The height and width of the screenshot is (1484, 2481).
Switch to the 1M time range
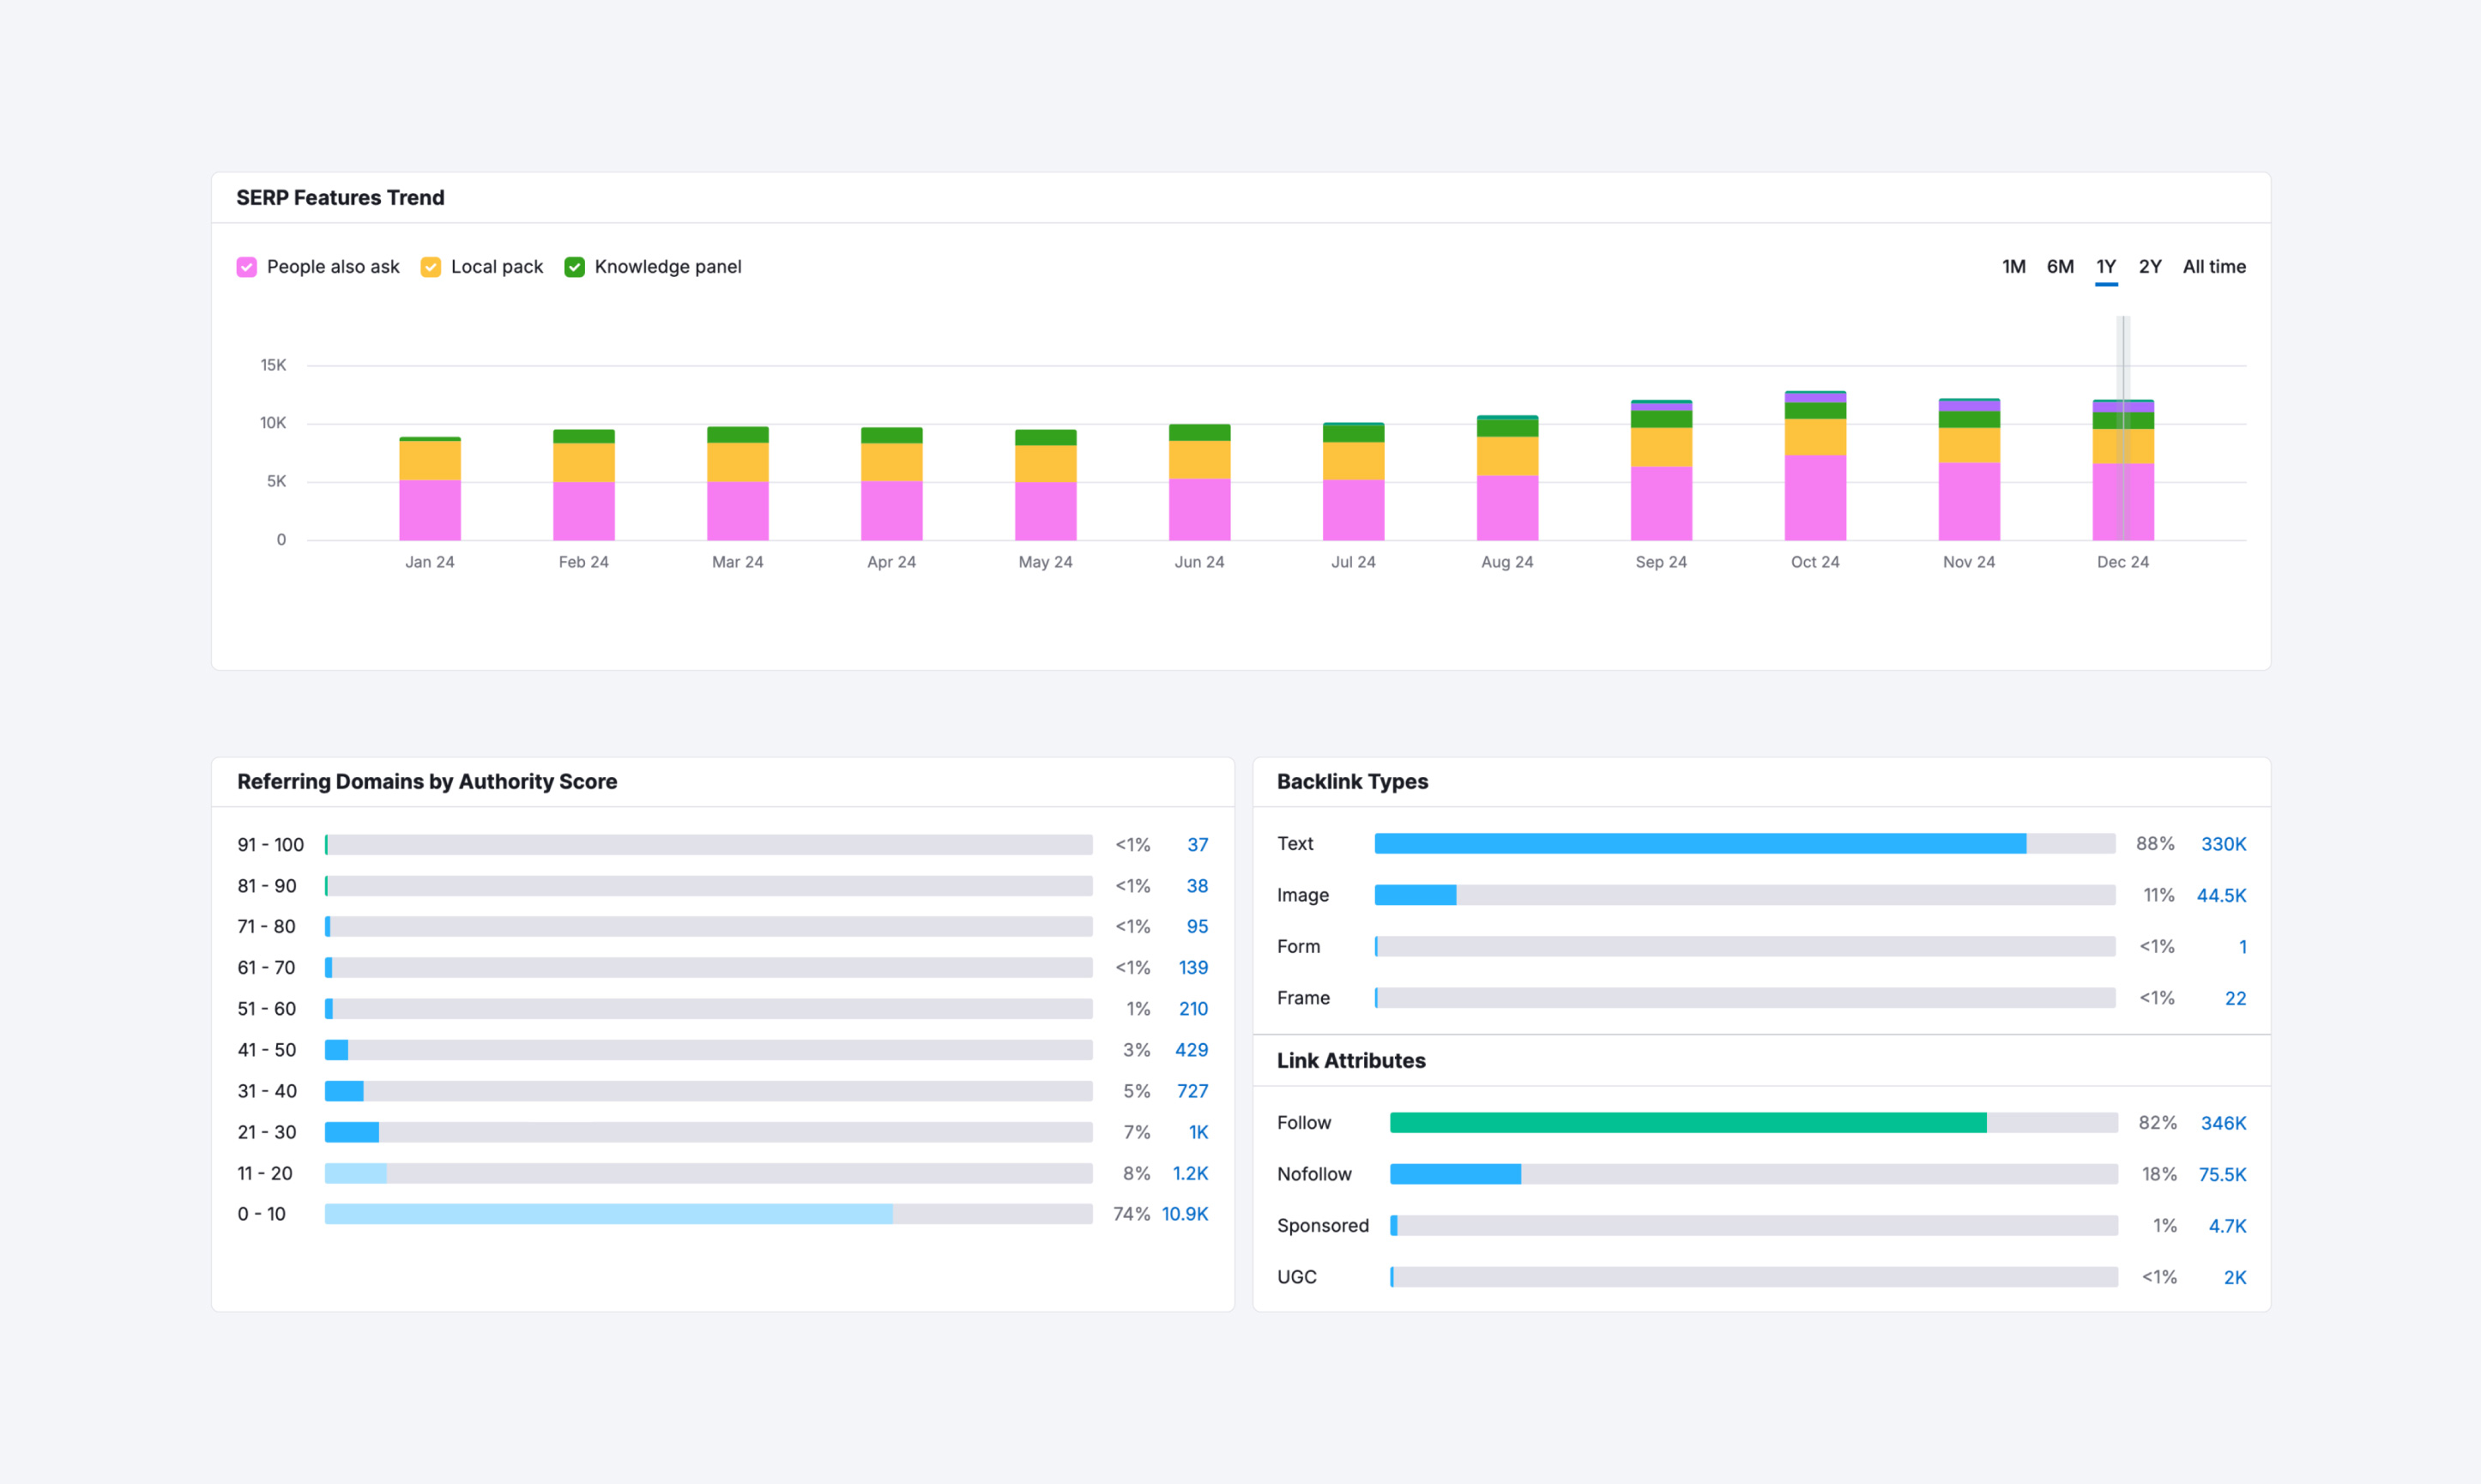tap(2013, 267)
